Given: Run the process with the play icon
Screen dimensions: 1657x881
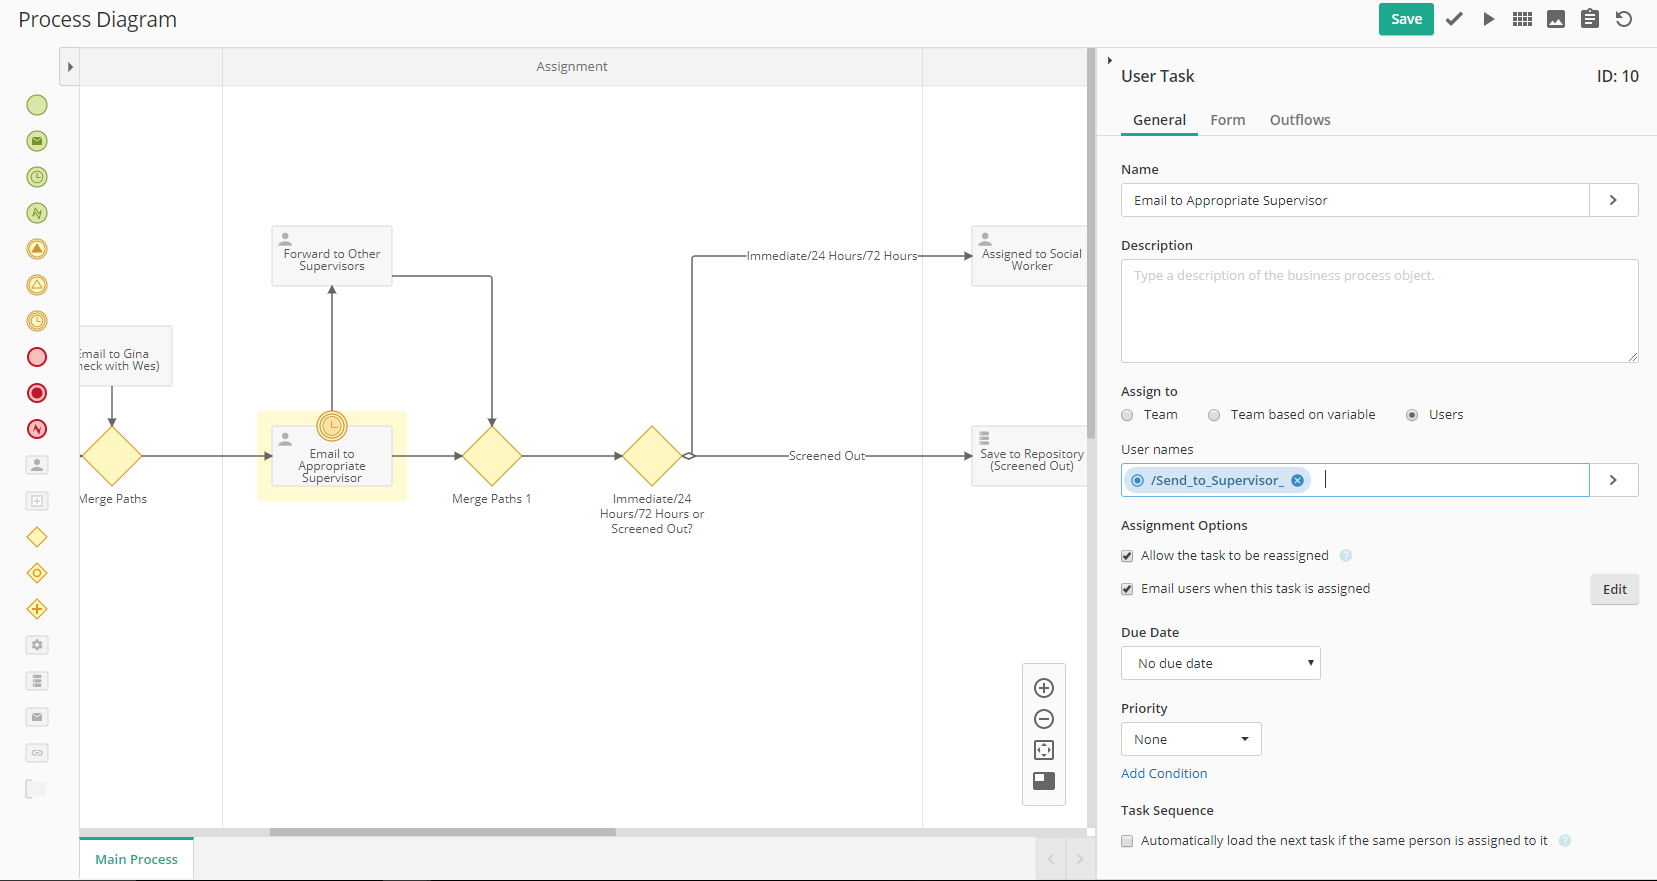Looking at the screenshot, I should click(1488, 19).
